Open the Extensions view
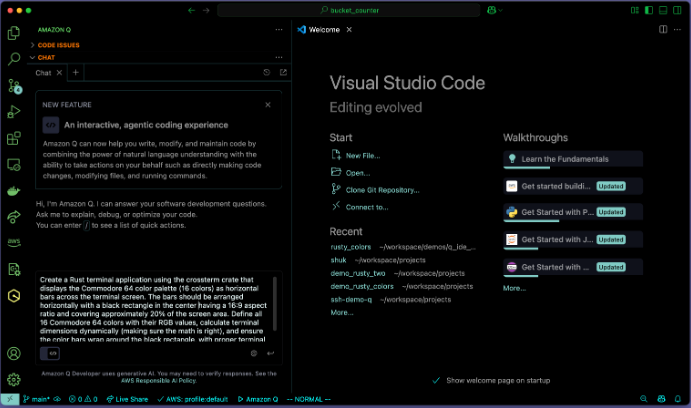691x408 pixels. tap(14, 138)
